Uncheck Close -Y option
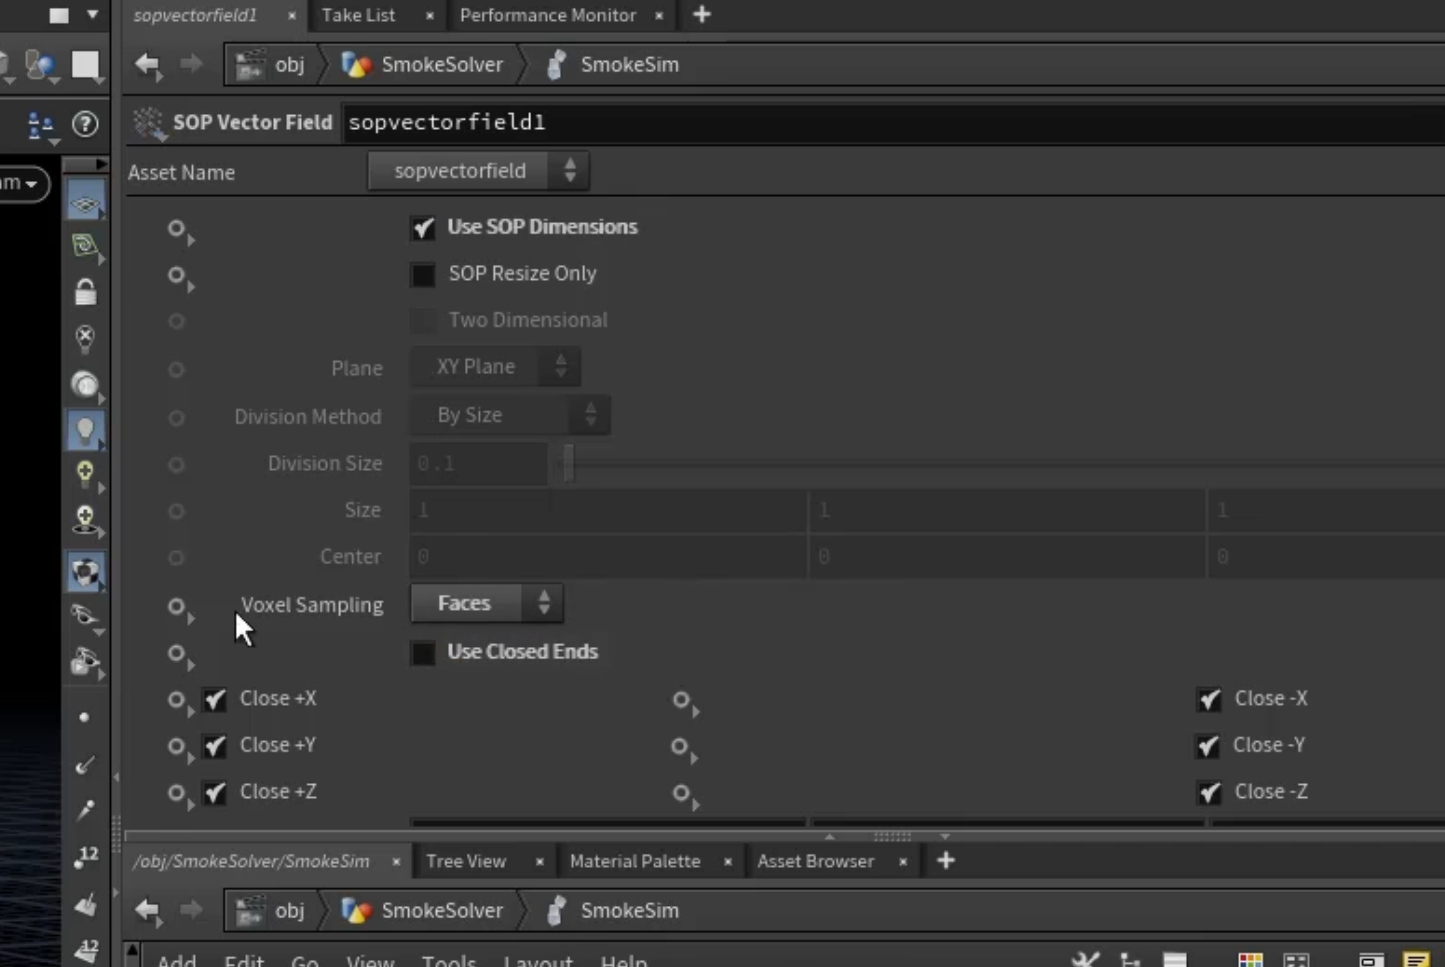The width and height of the screenshot is (1445, 967). [1208, 746]
